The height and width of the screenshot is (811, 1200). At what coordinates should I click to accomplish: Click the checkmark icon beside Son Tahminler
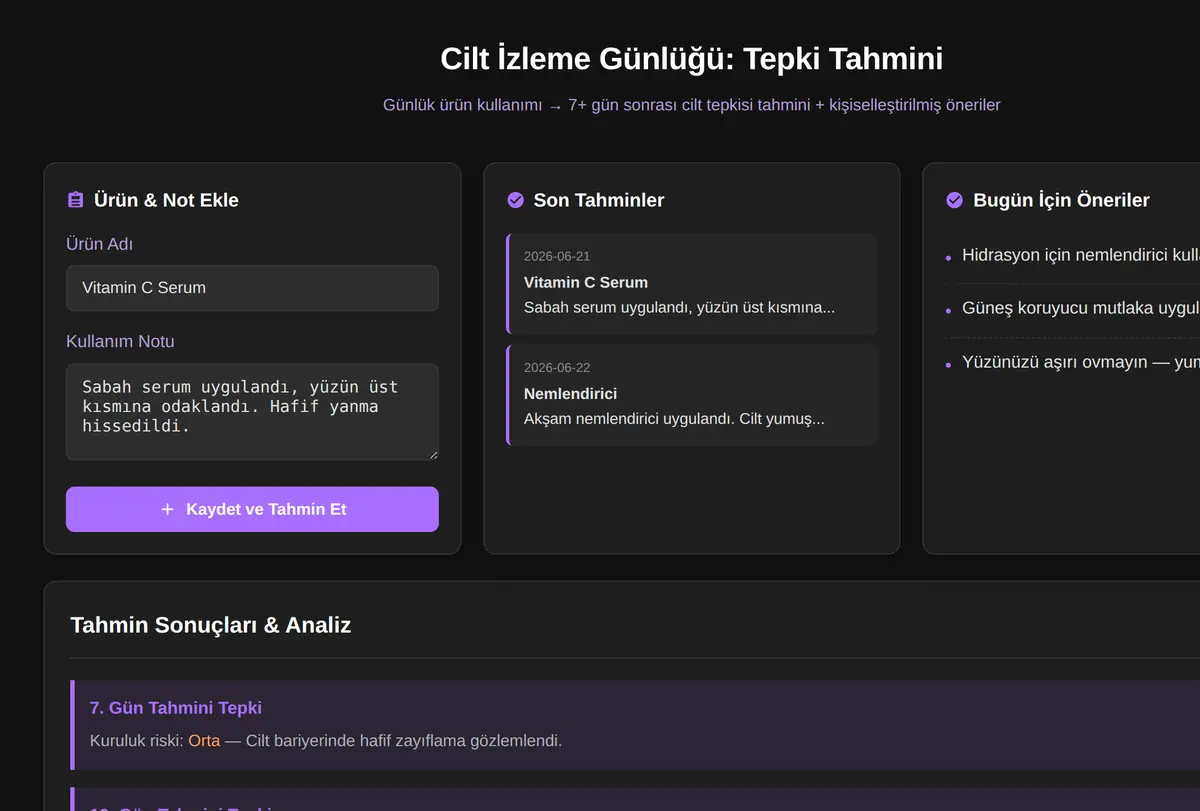pyautogui.click(x=515, y=200)
